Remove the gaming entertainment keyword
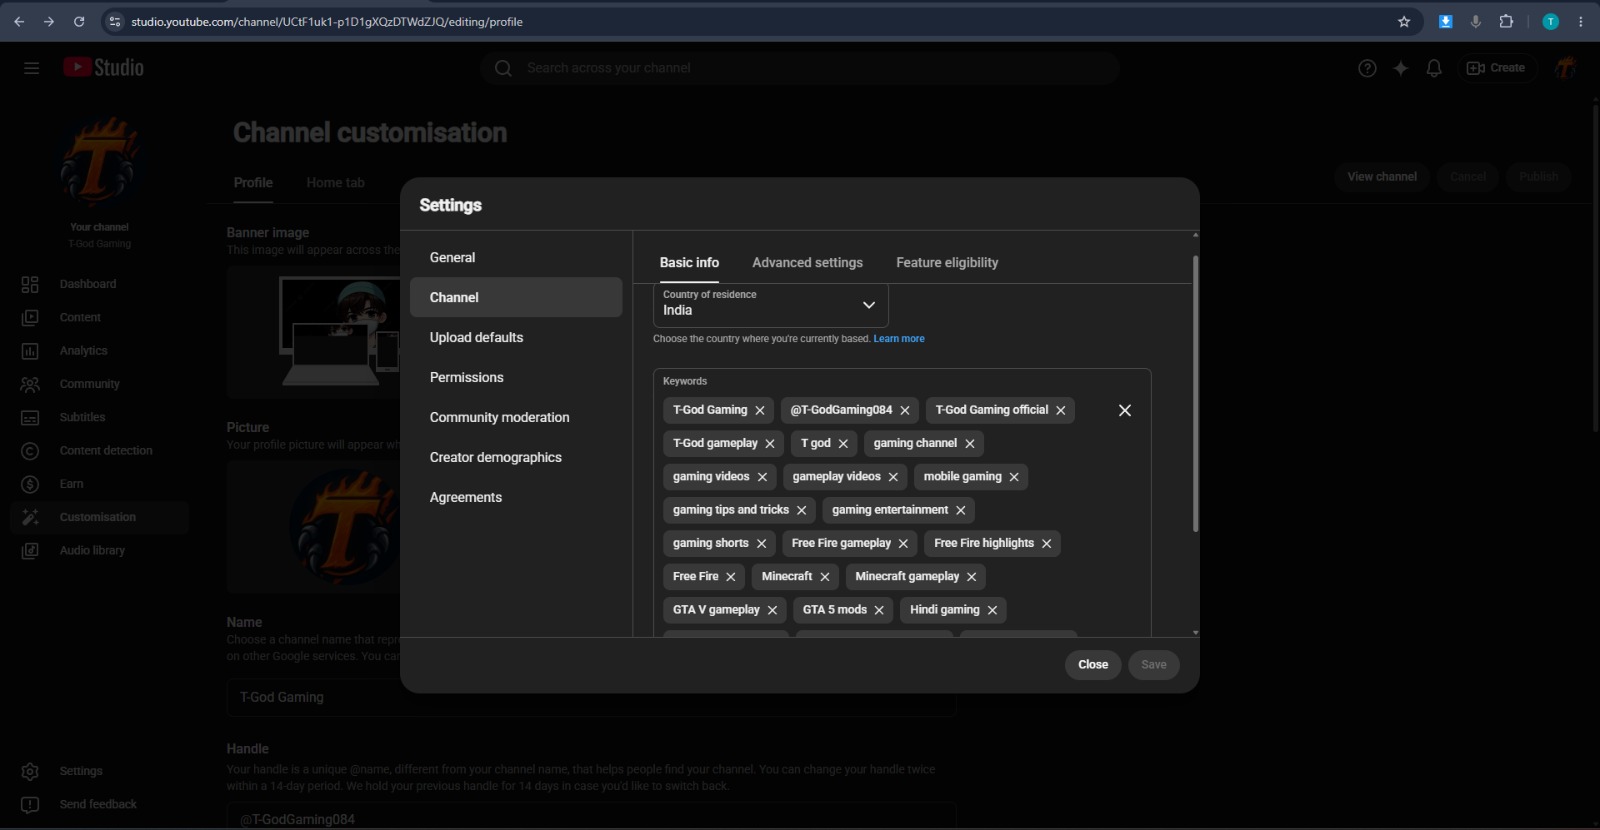 pyautogui.click(x=961, y=510)
